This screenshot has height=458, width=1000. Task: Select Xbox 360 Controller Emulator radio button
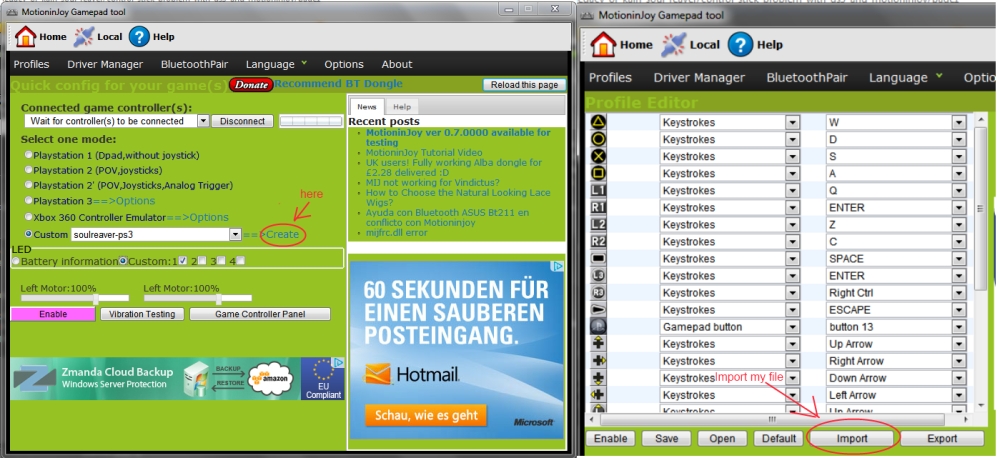coord(29,217)
